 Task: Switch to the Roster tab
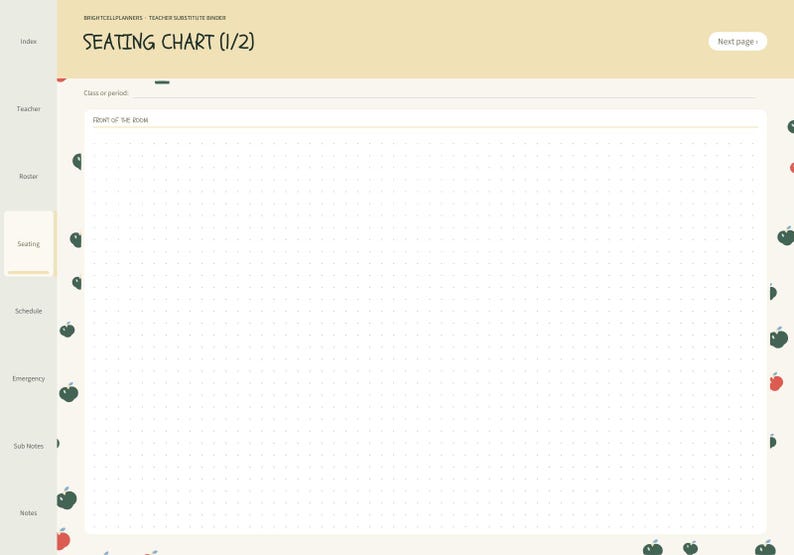(28, 176)
